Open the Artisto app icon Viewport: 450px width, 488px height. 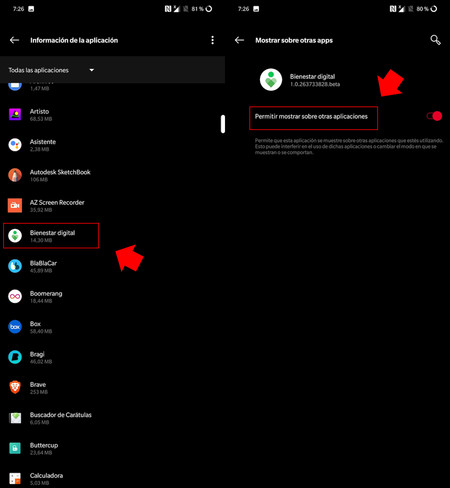[15, 115]
